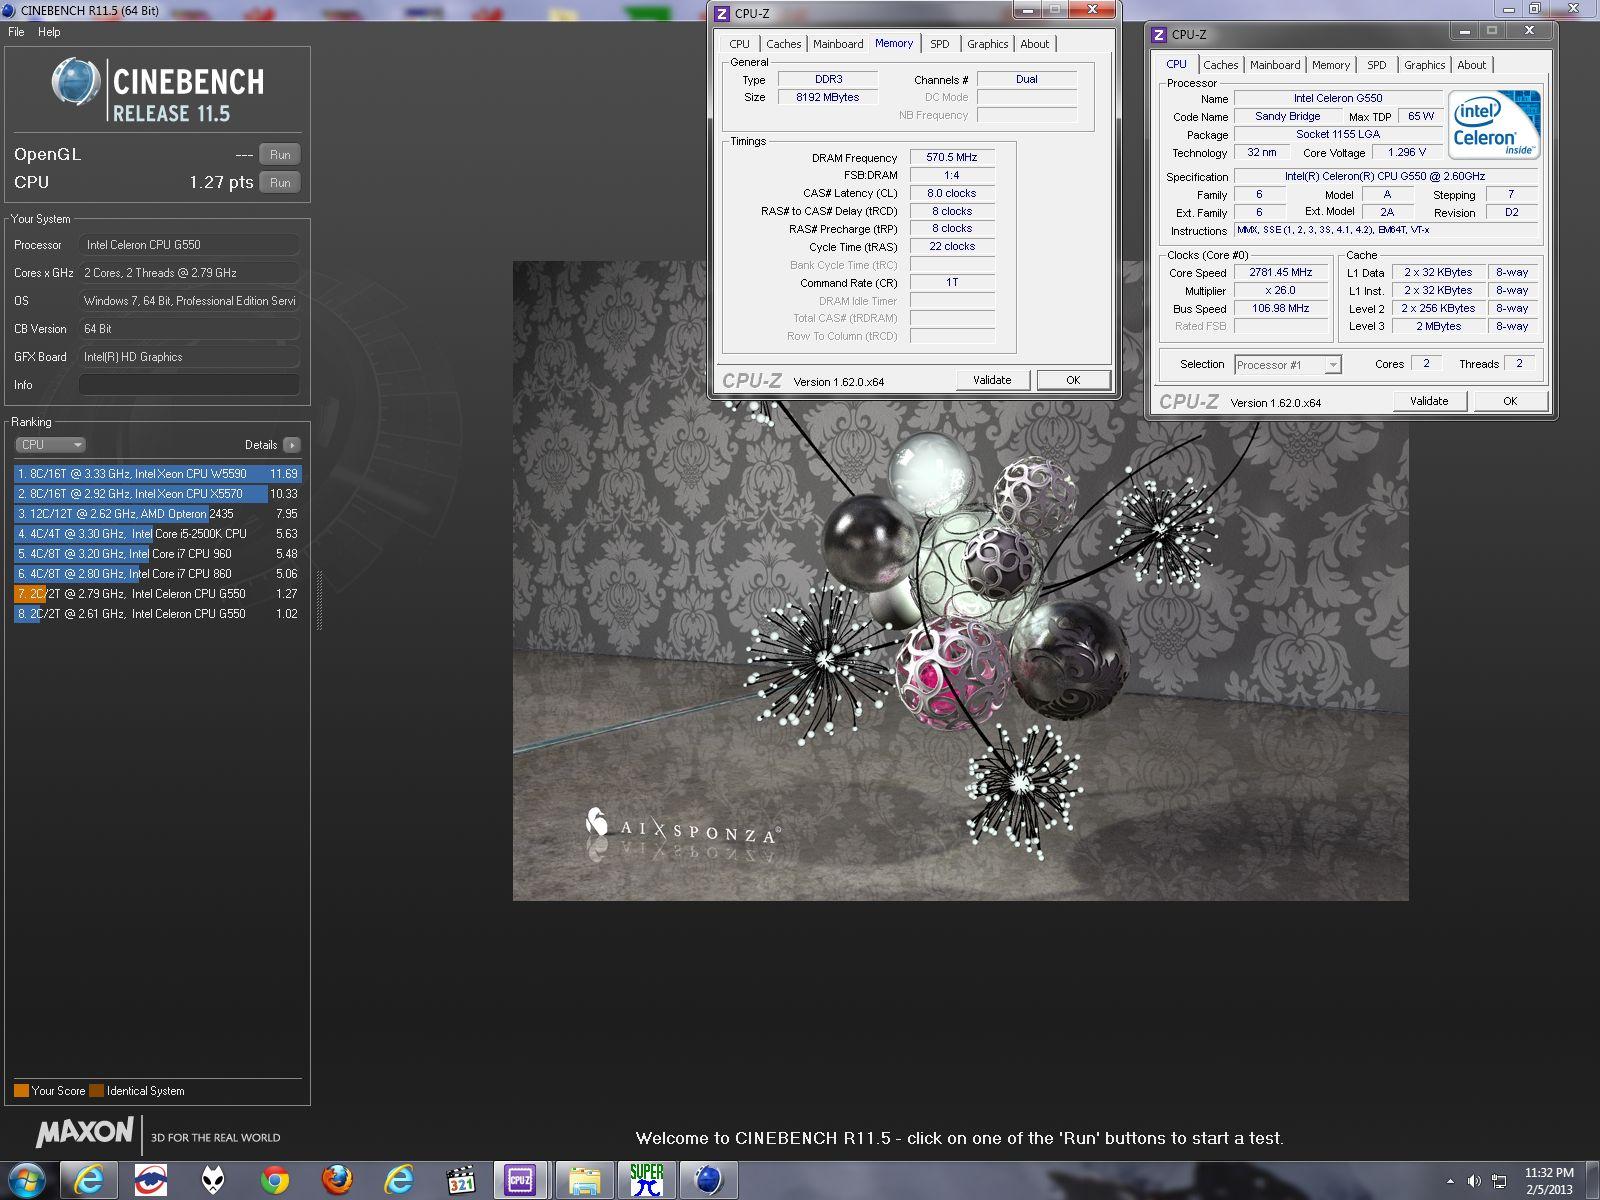Click the Z icon in right CPU-Z title bar
This screenshot has width=1600, height=1200.
1159,34
